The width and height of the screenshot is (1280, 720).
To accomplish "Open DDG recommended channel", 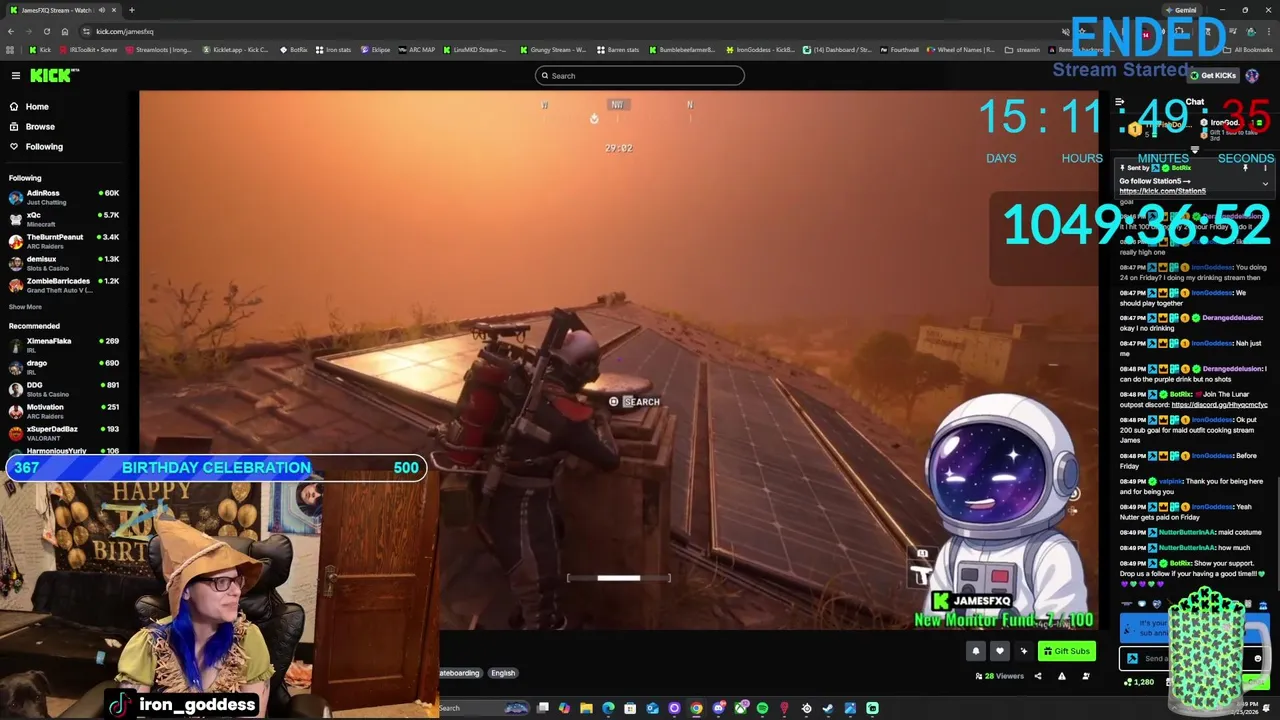I will click(64, 389).
